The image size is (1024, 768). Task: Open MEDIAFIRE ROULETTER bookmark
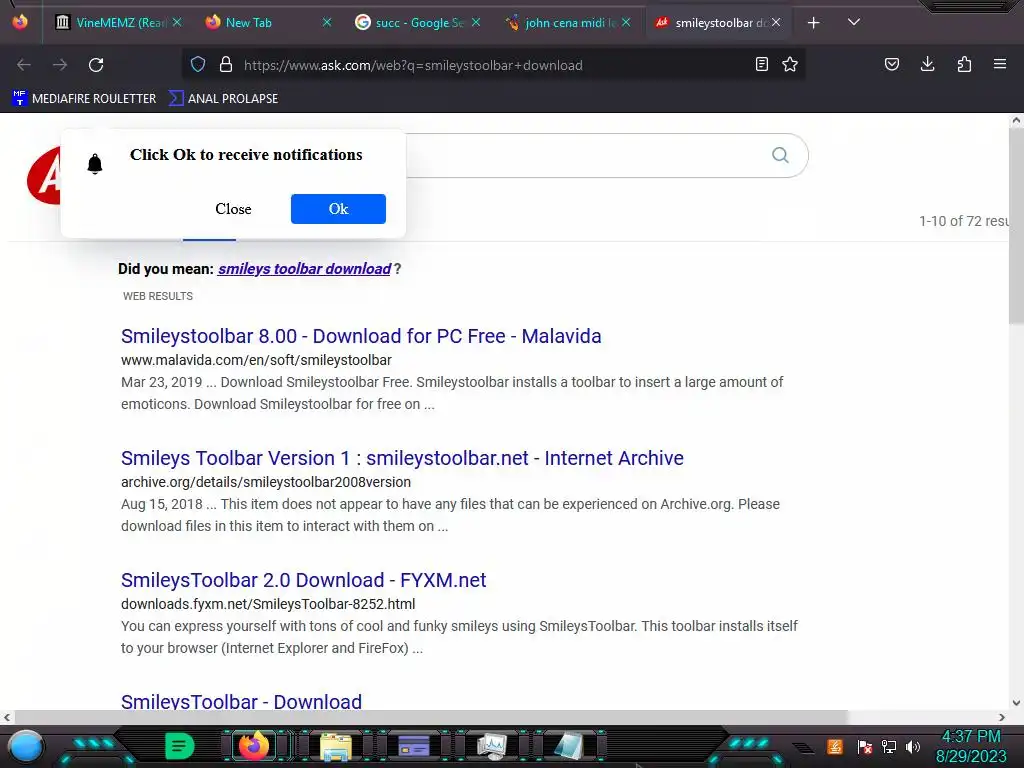point(85,99)
